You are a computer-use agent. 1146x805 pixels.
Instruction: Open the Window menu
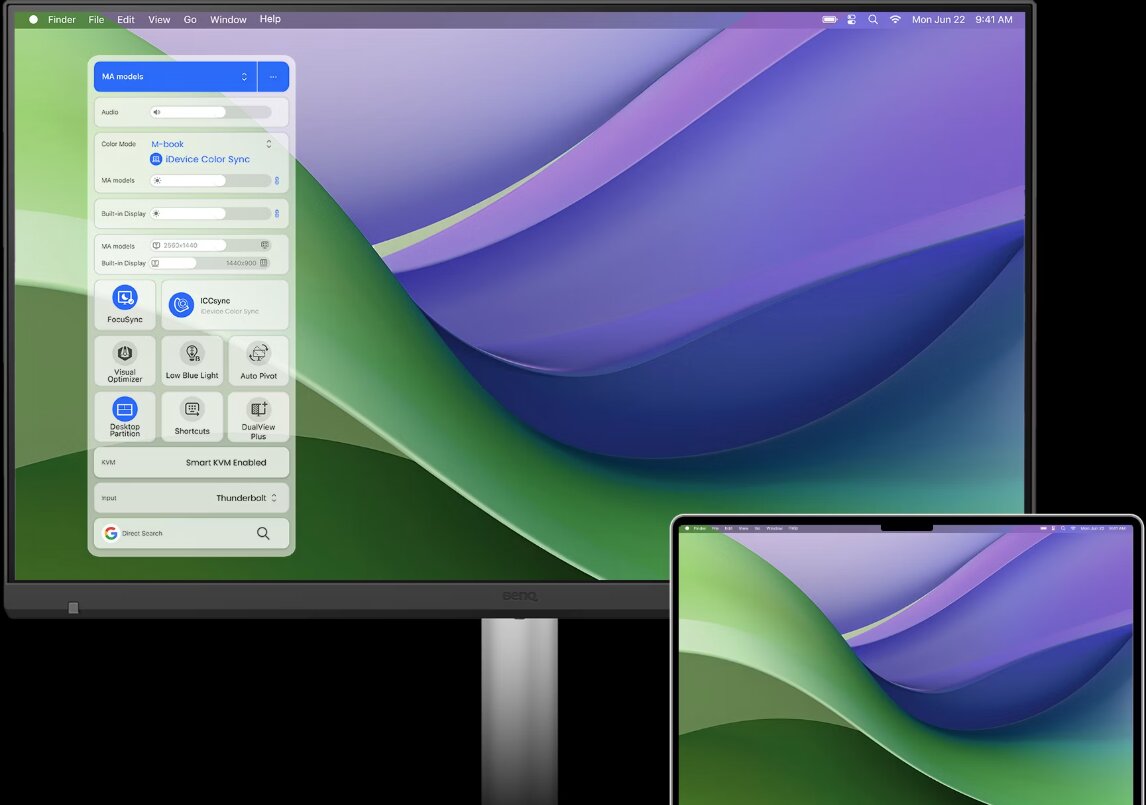(228, 20)
